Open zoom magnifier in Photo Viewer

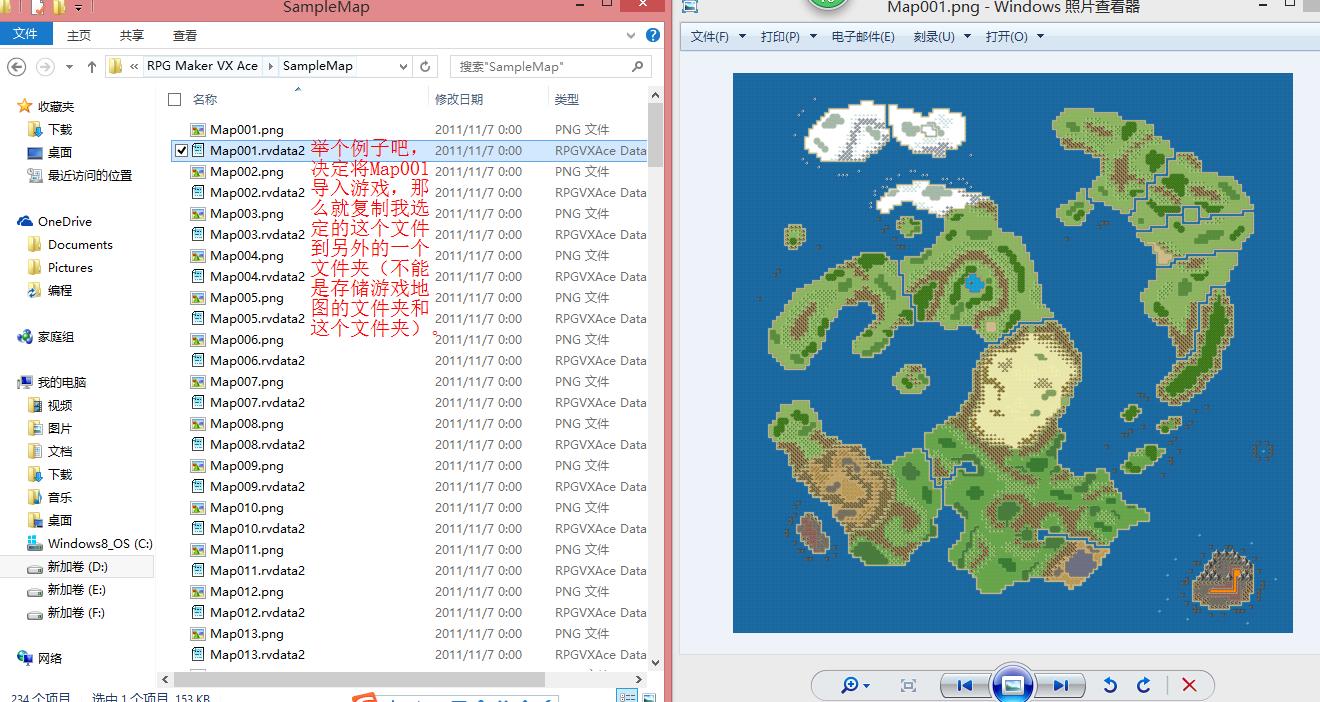point(855,685)
